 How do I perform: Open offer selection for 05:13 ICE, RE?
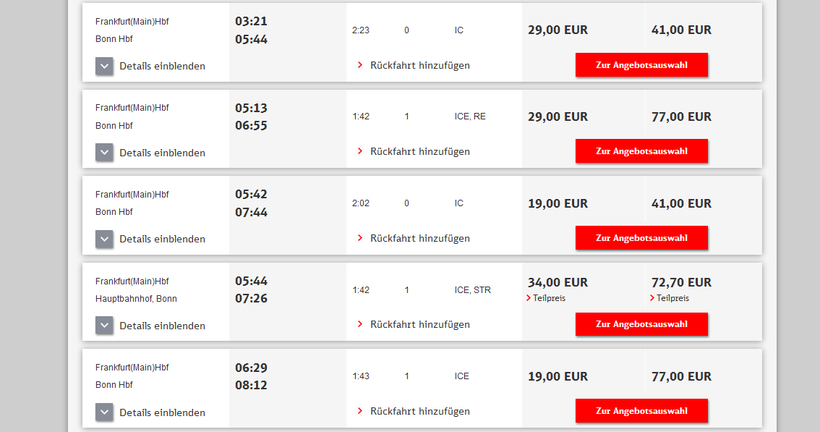pyautogui.click(x=641, y=151)
